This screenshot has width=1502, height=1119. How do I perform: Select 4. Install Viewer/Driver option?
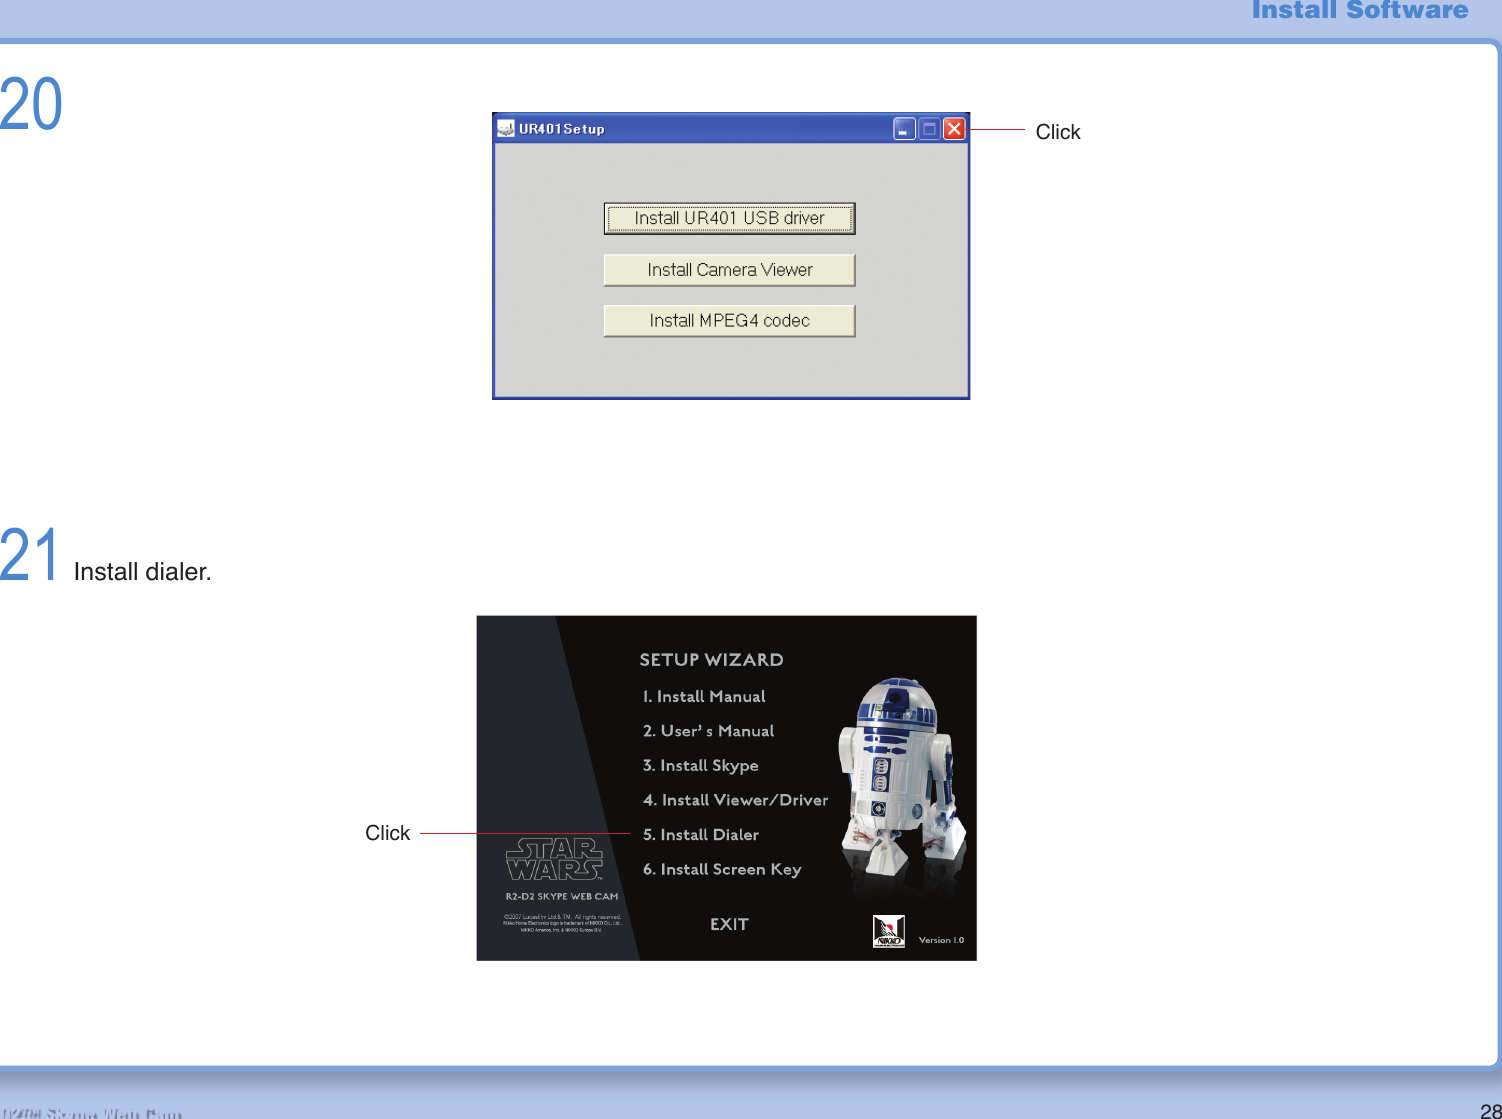point(735,800)
